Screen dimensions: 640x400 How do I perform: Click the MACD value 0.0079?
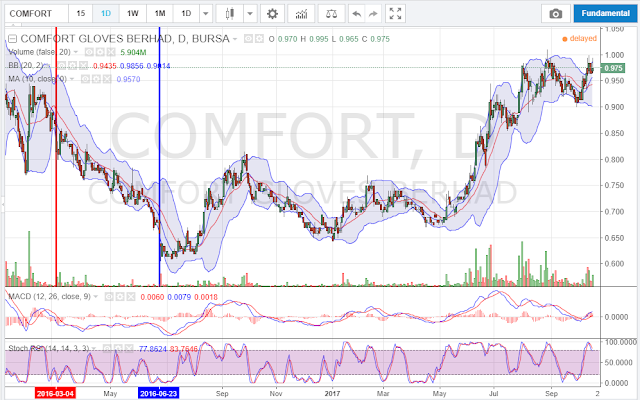pos(179,297)
